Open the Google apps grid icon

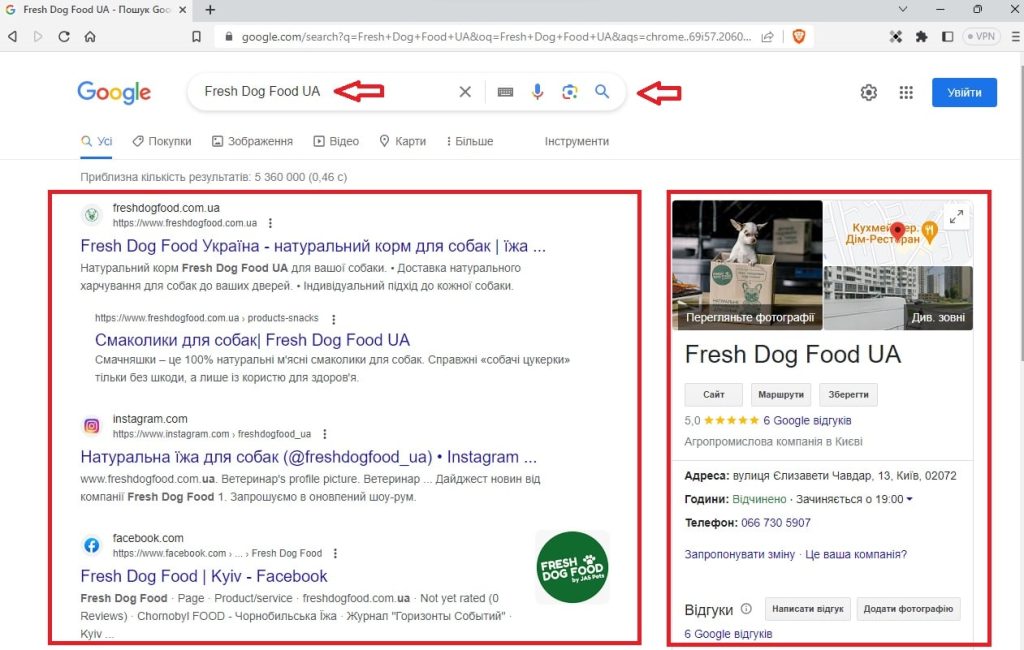pyautogui.click(x=906, y=92)
